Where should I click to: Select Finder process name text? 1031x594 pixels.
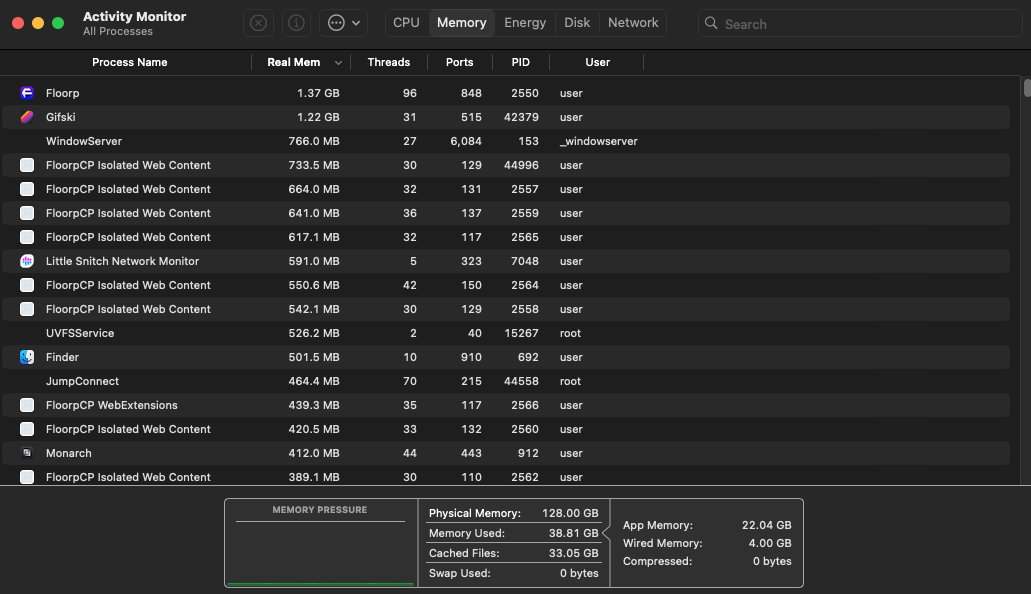62,357
